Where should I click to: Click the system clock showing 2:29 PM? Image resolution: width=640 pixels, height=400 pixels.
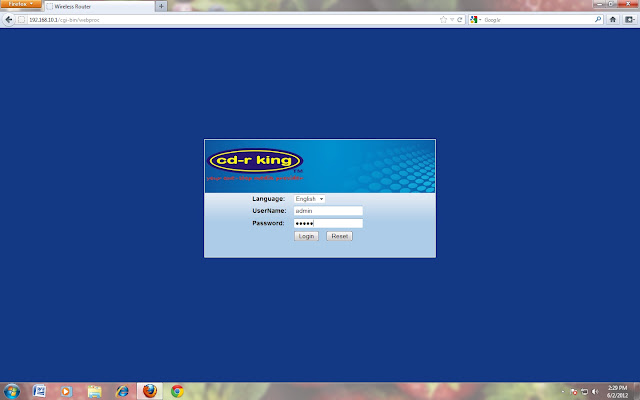pyautogui.click(x=617, y=391)
